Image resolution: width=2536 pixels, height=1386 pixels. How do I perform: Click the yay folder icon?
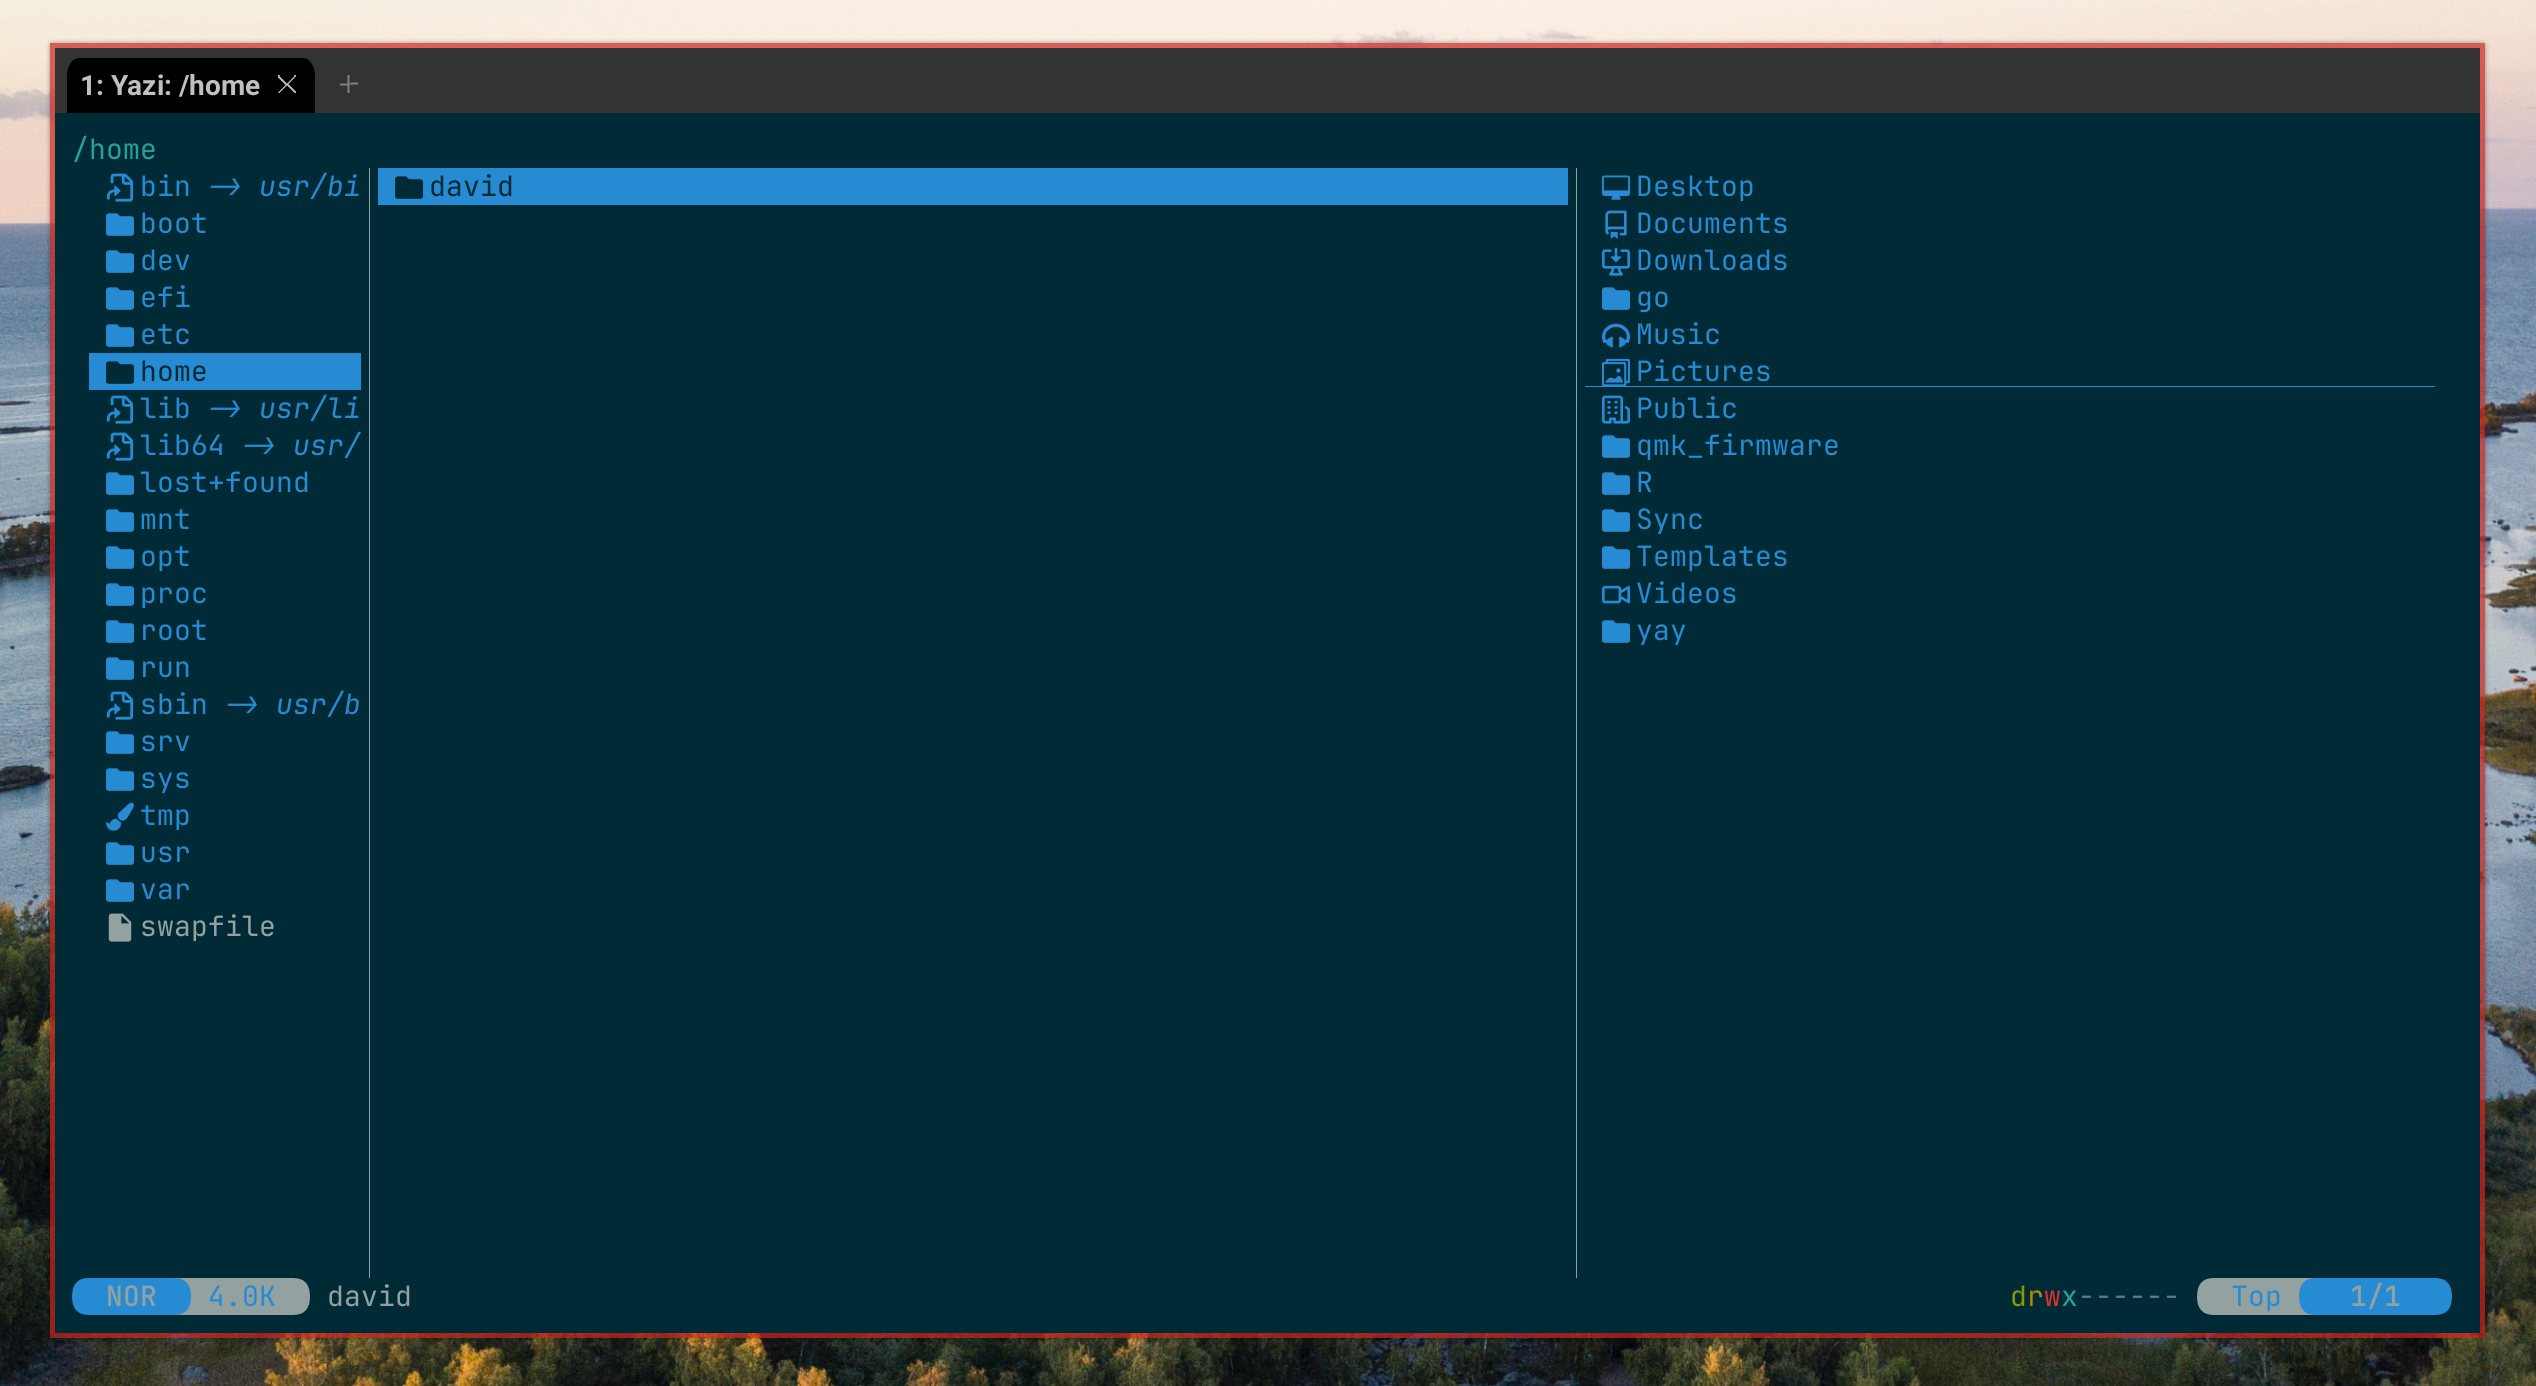1615,631
